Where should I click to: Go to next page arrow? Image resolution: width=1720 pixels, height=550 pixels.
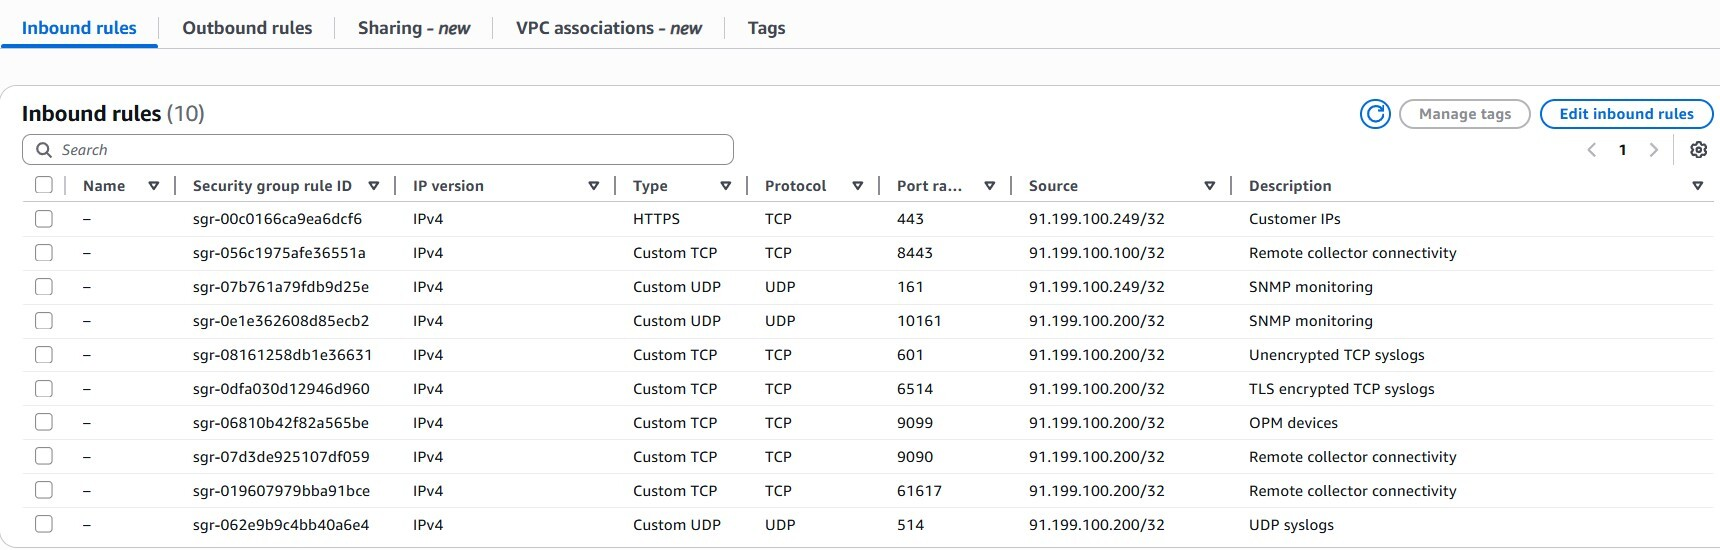pyautogui.click(x=1653, y=150)
